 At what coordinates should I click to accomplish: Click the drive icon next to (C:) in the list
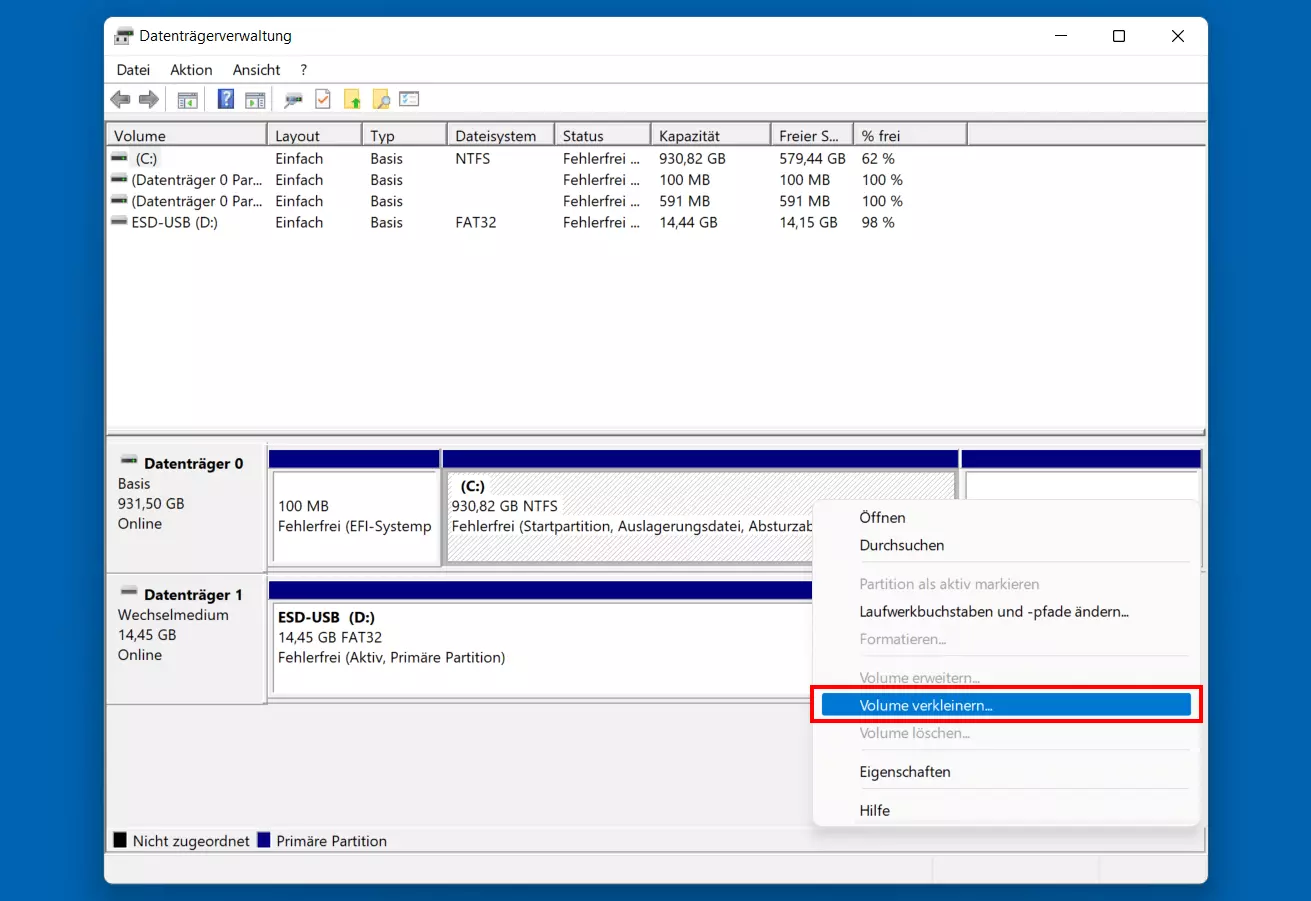point(120,158)
